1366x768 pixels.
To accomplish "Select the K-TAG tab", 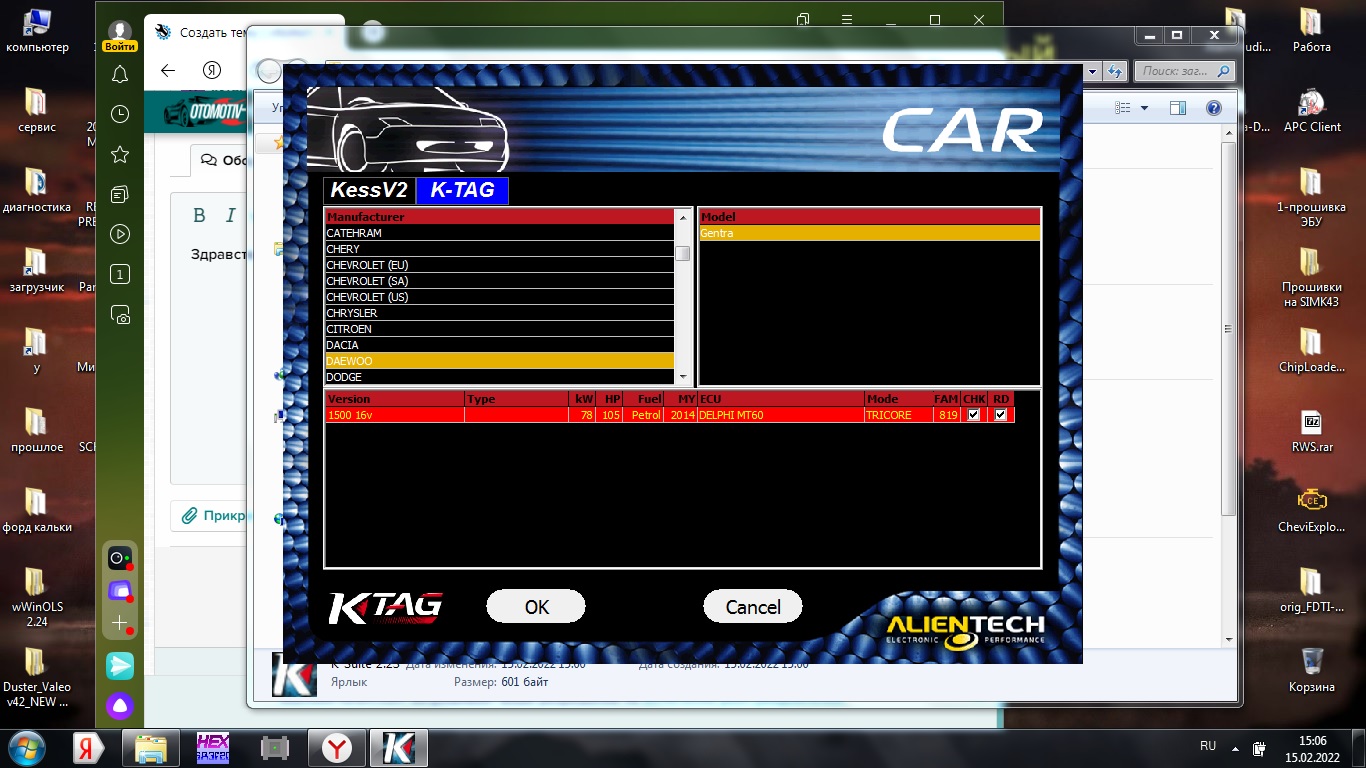I will pyautogui.click(x=462, y=190).
